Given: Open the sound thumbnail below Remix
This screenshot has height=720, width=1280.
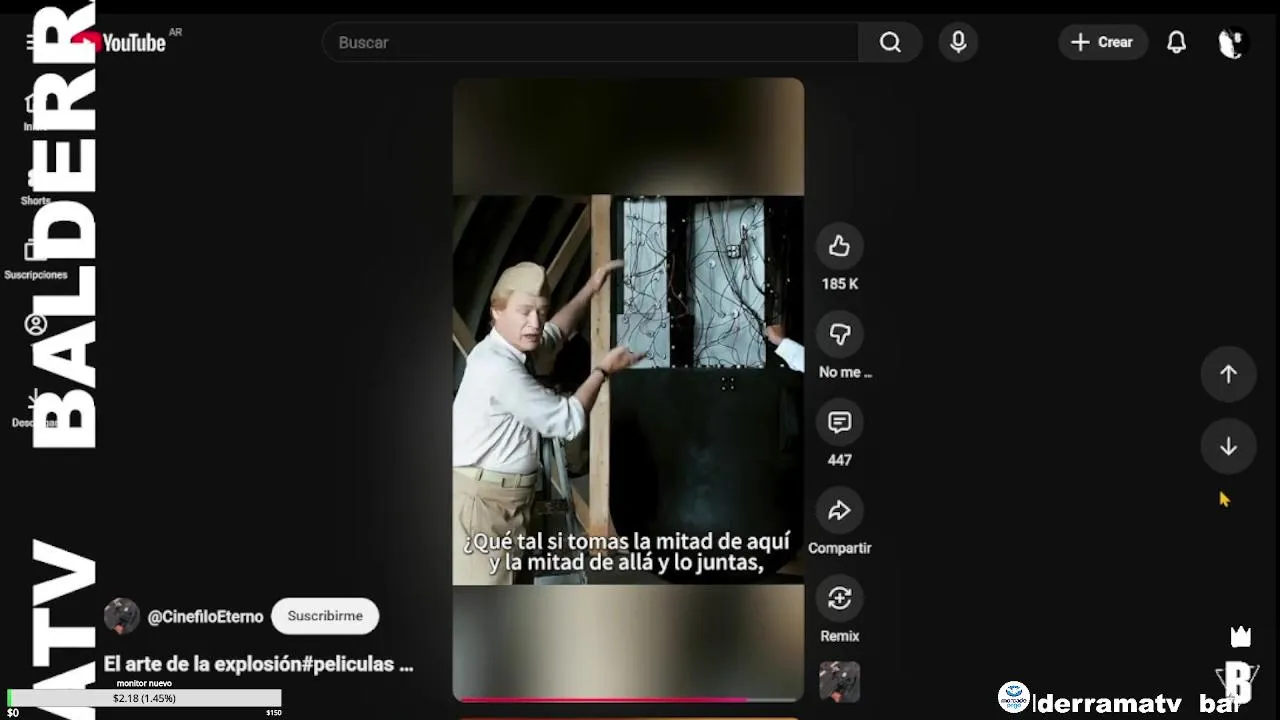Looking at the screenshot, I should click(839, 681).
